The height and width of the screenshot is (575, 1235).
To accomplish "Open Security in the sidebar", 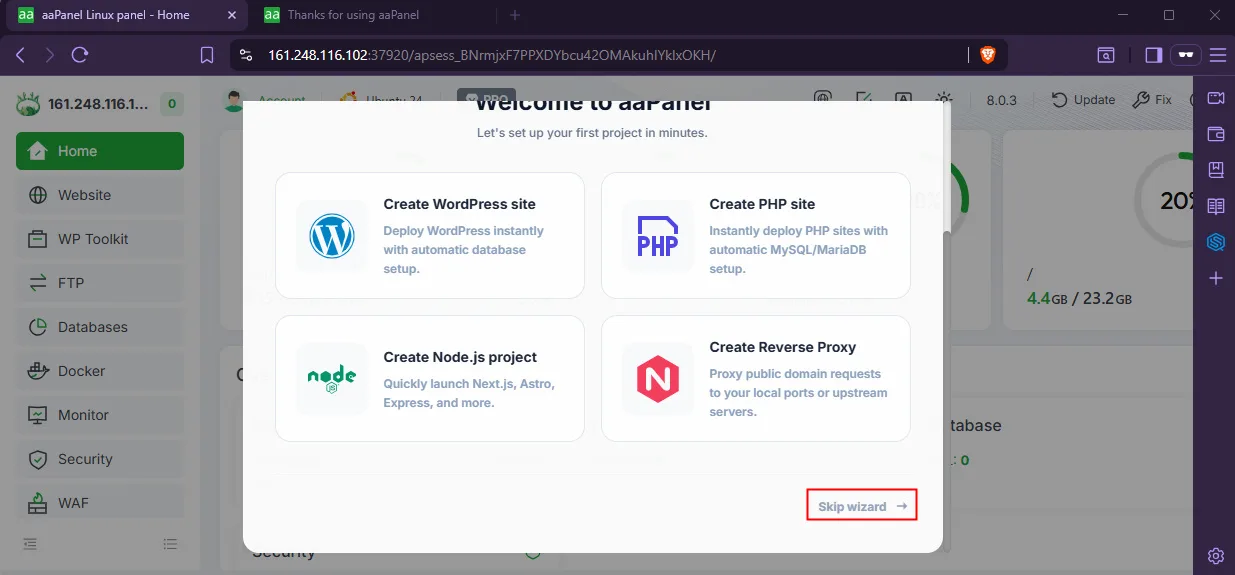I will point(100,459).
